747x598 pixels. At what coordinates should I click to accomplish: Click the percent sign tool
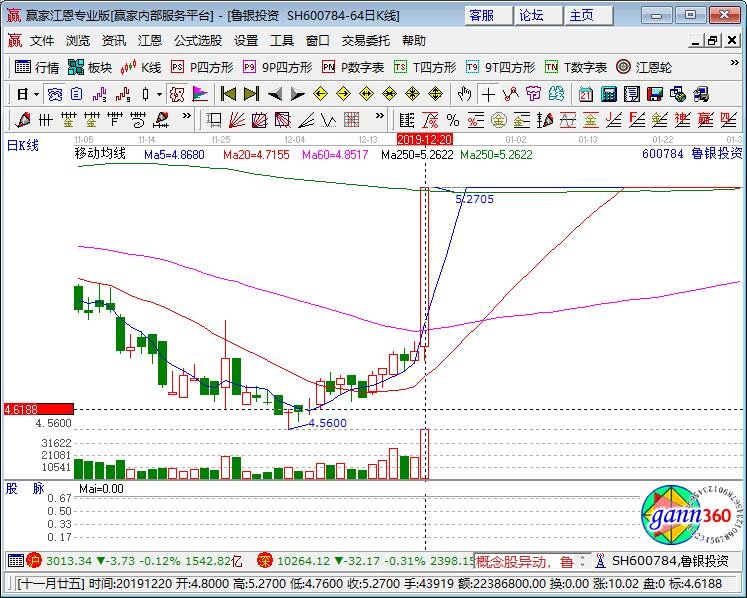(453, 120)
